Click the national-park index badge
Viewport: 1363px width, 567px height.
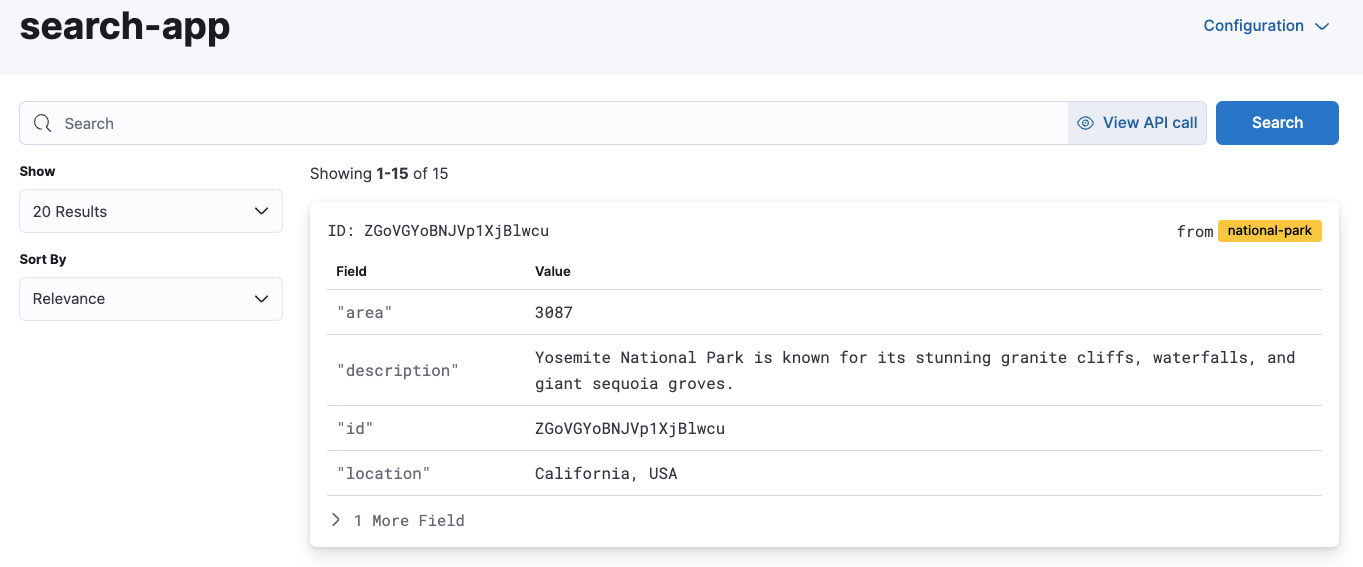point(1270,231)
